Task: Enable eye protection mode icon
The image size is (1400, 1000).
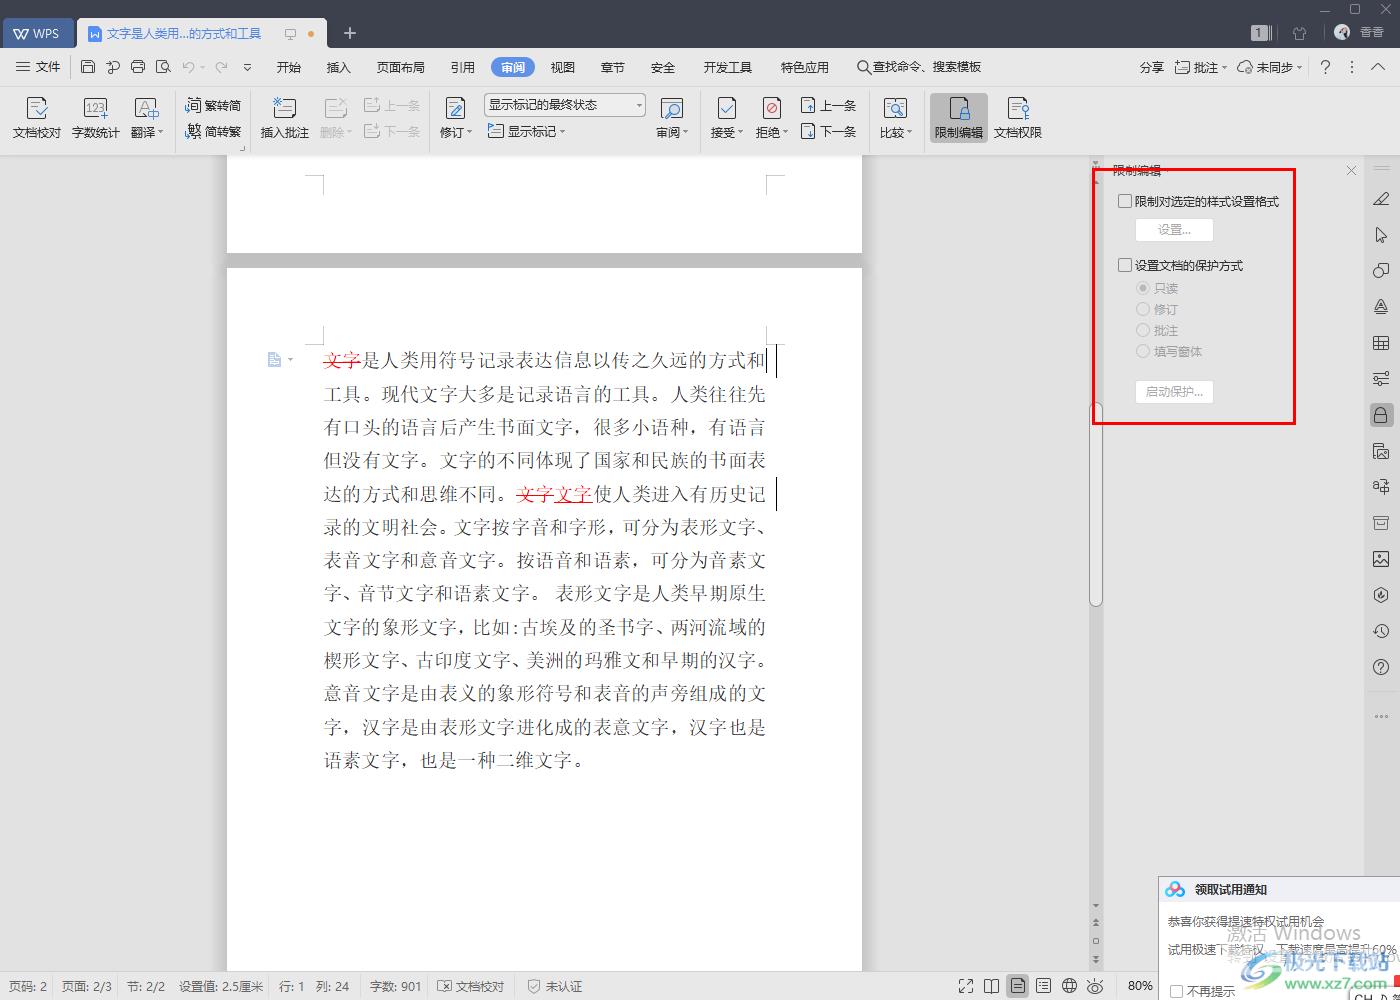Action: click(1095, 986)
